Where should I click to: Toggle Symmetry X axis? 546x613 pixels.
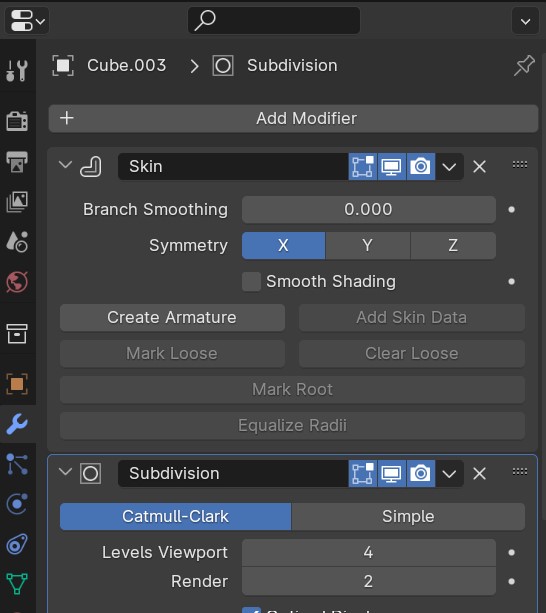click(283, 246)
